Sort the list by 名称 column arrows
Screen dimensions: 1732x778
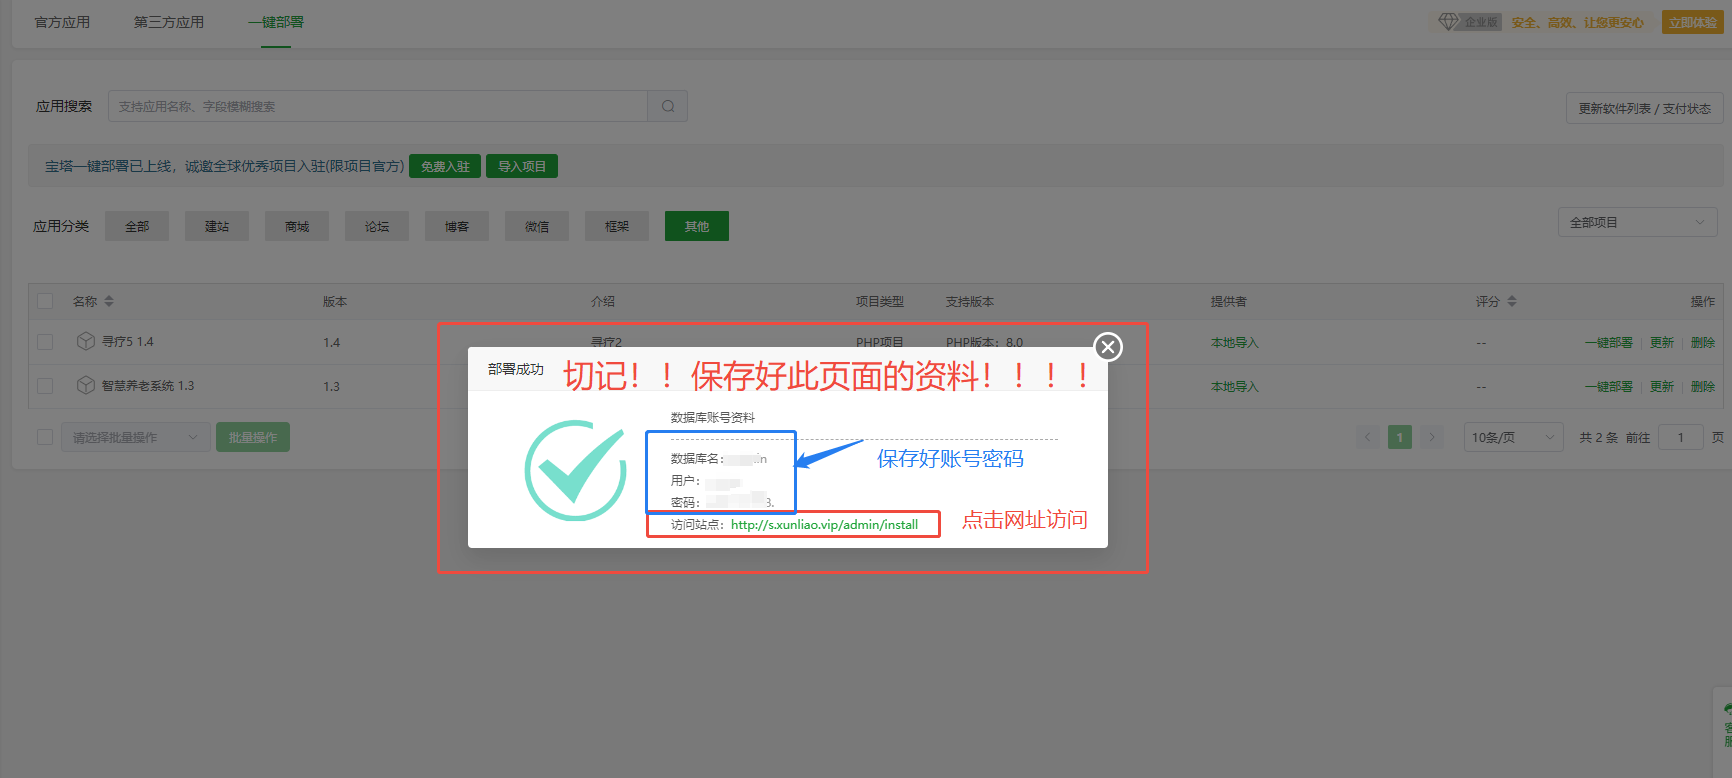pos(109,301)
